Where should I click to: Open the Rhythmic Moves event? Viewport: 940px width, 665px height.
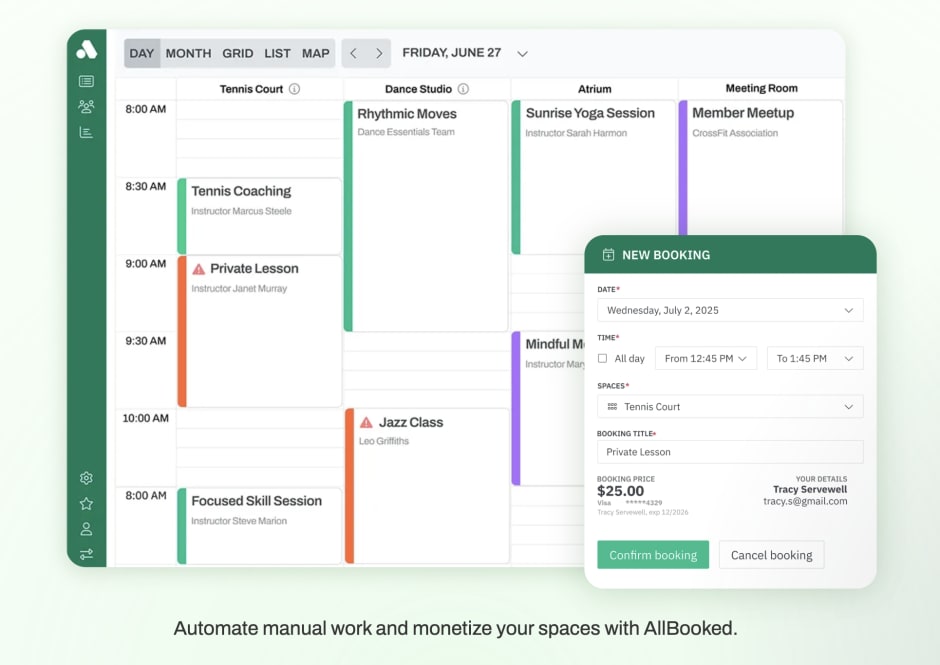point(426,216)
